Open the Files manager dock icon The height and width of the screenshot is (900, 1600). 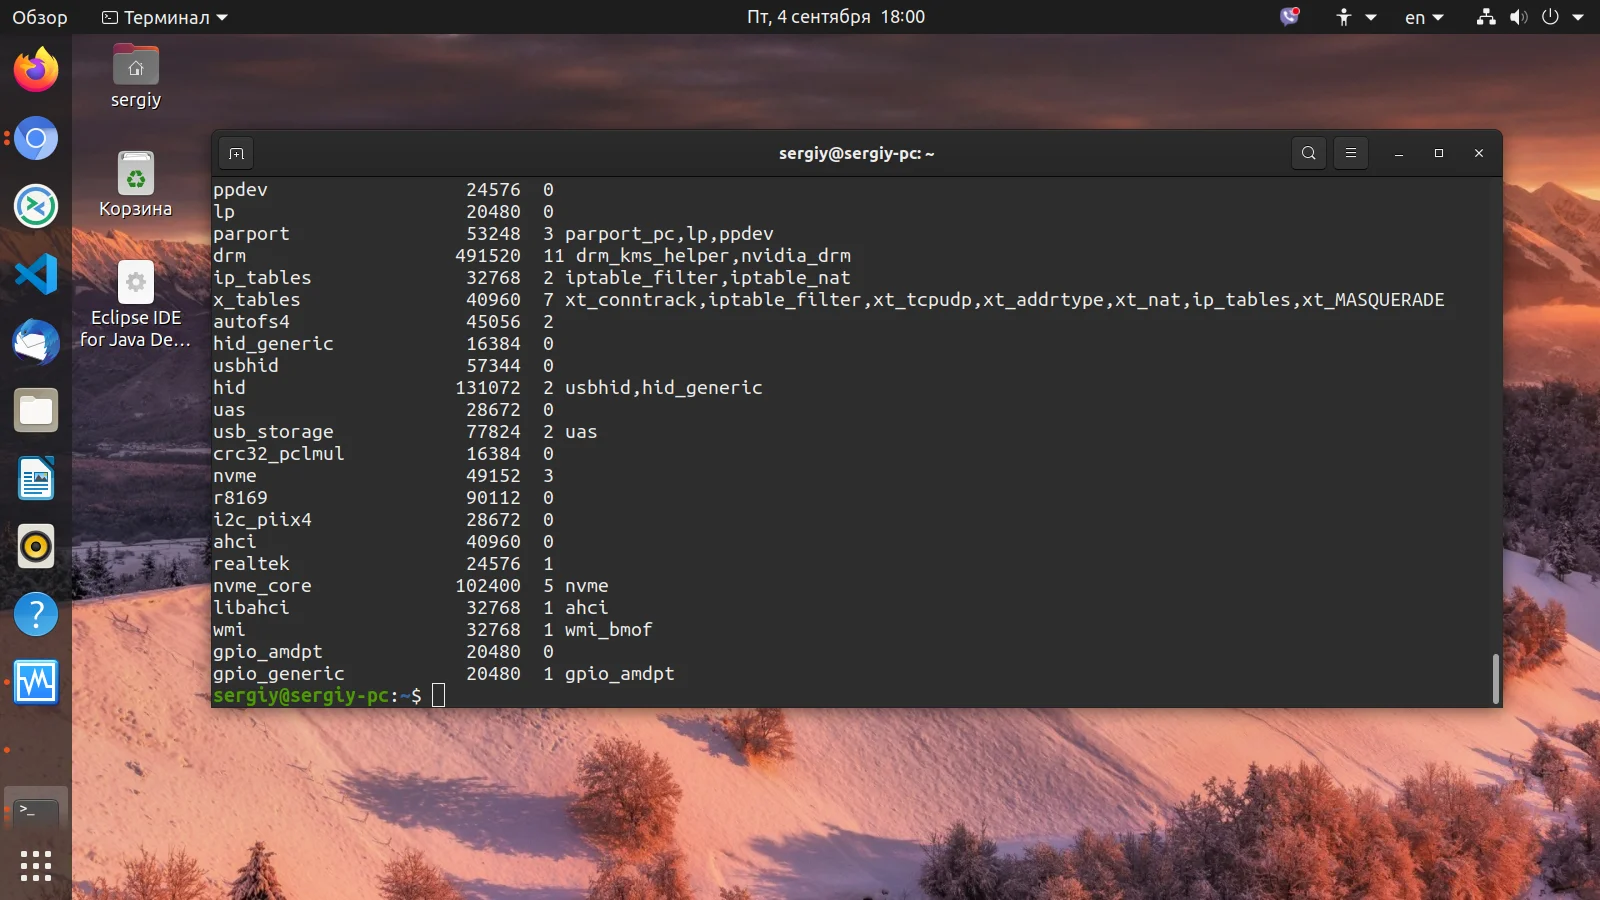(36, 410)
